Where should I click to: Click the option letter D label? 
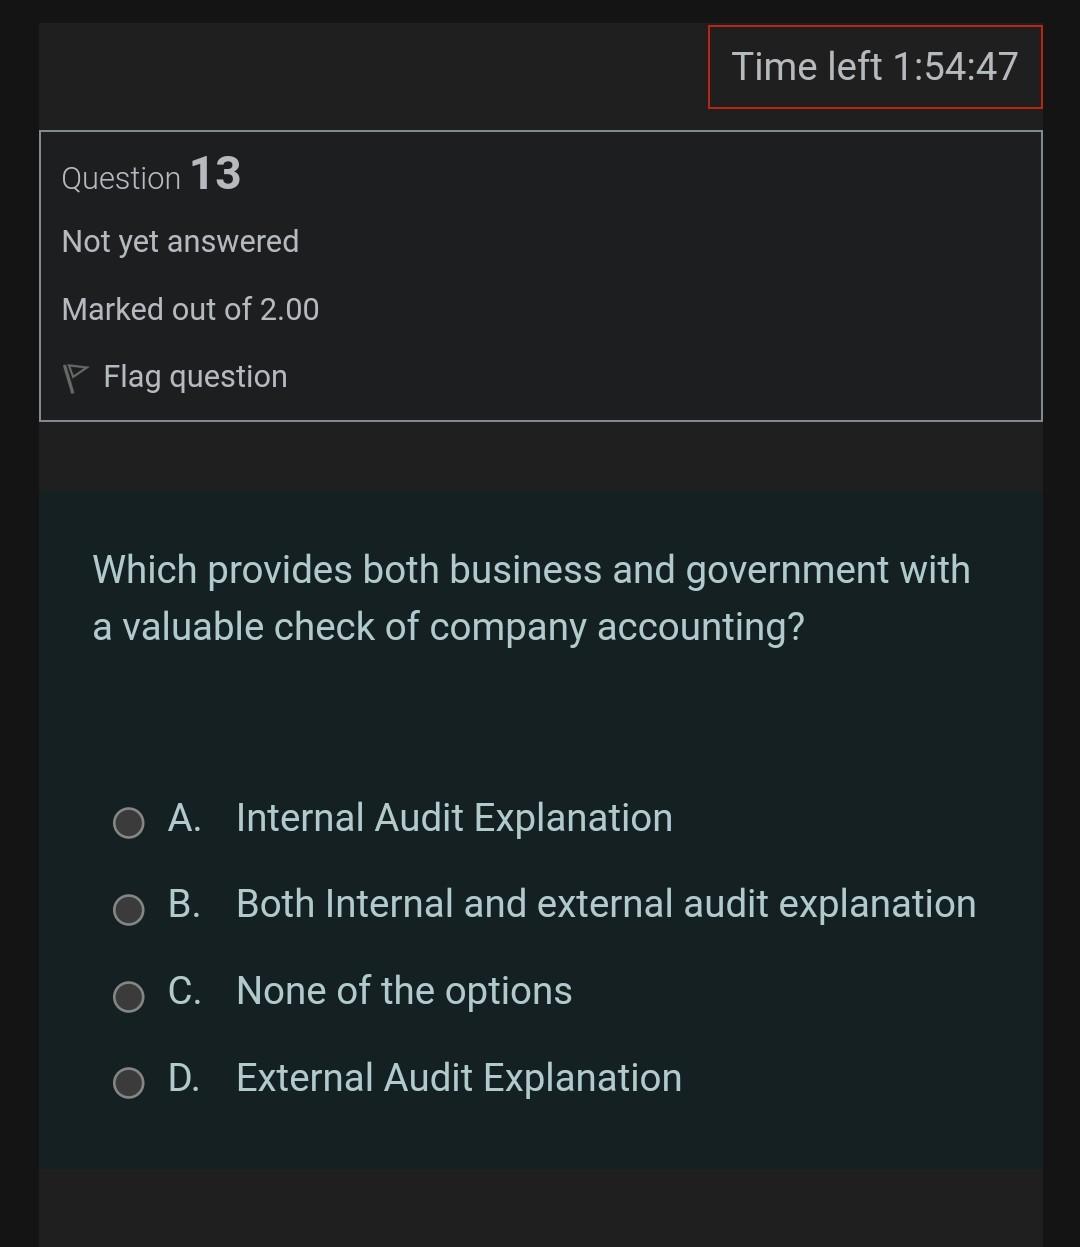186,1078
